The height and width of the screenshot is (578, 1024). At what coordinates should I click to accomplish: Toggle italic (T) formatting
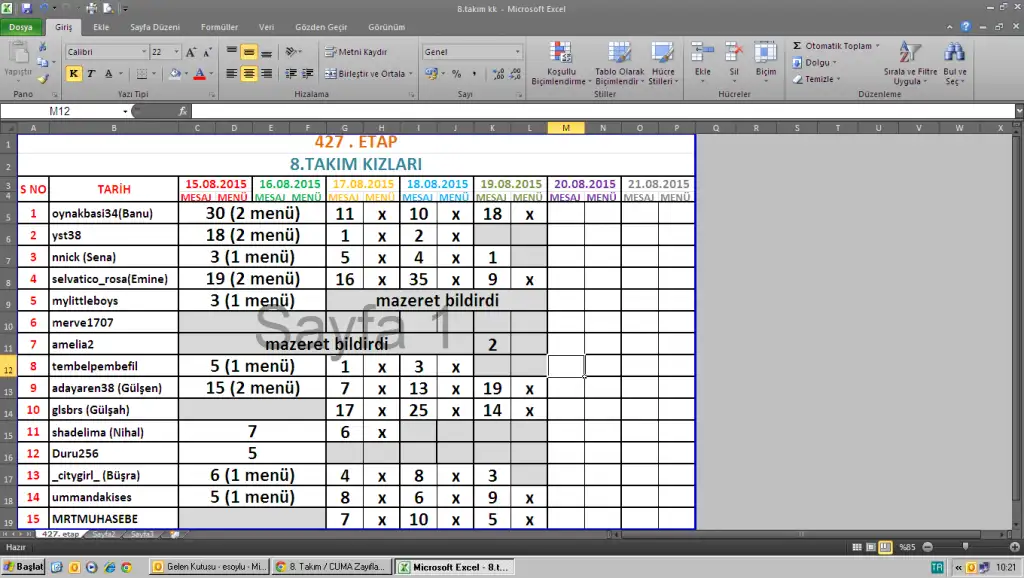[91, 73]
